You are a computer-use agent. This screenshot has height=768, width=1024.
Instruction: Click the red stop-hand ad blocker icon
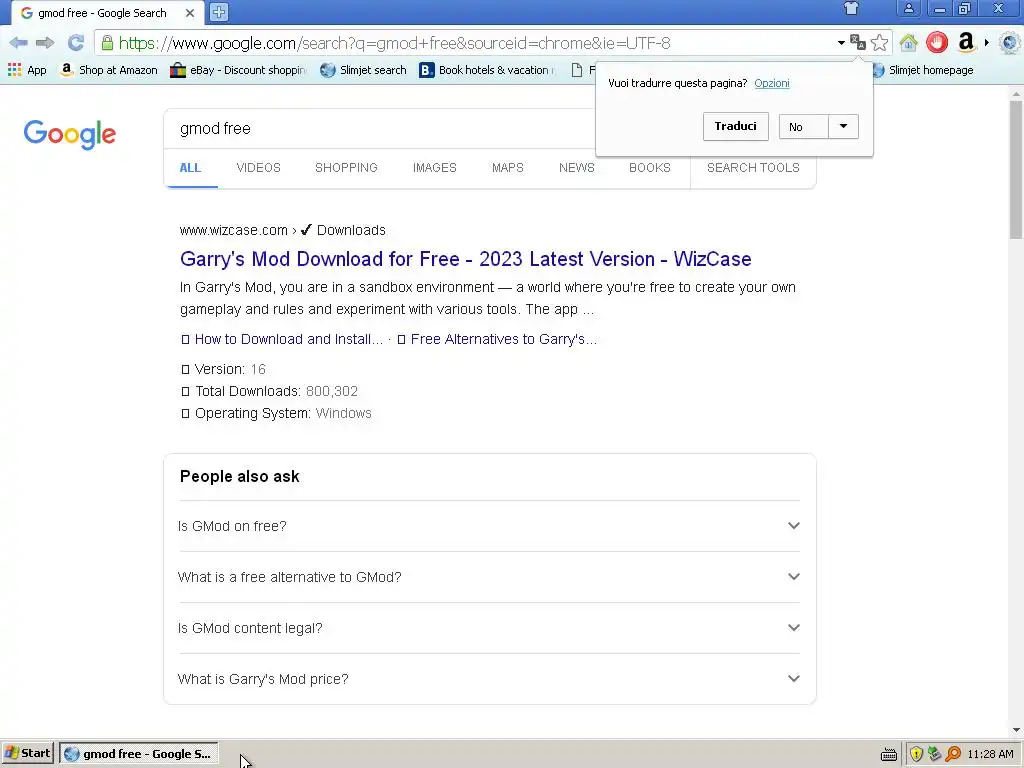point(936,43)
